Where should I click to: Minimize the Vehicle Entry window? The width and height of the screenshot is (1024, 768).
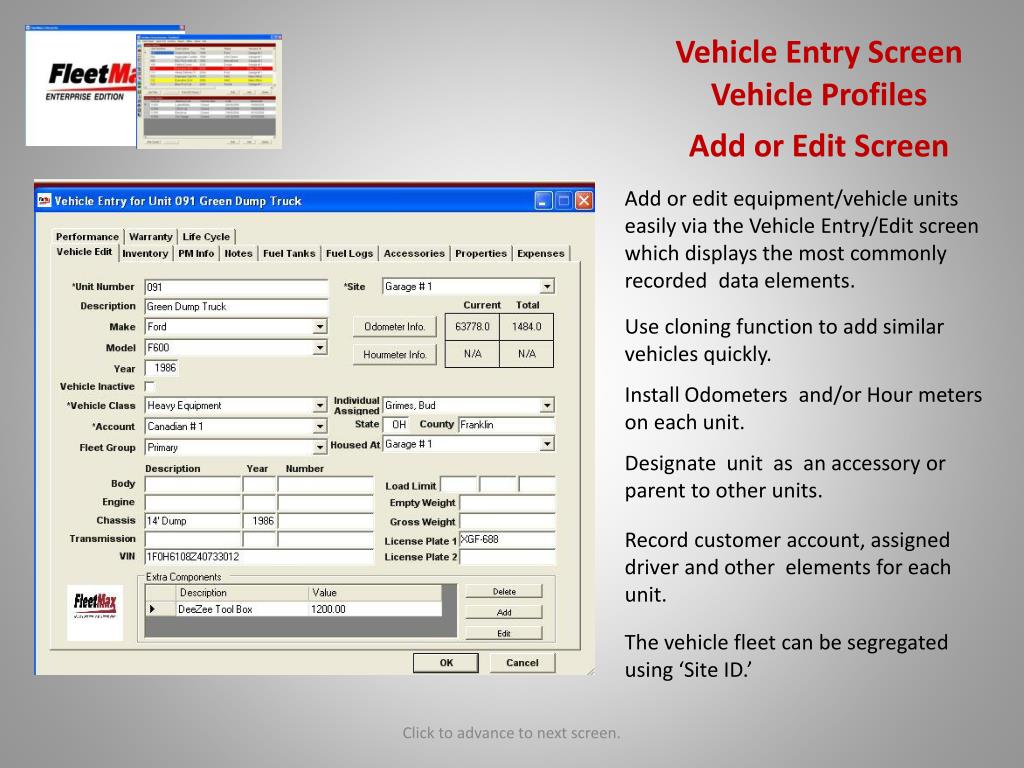(544, 200)
